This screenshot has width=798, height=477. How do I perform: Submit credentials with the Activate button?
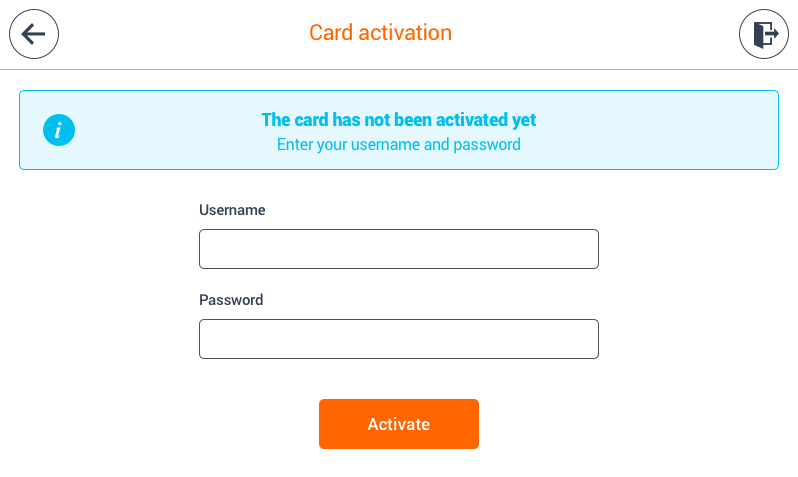tap(399, 424)
